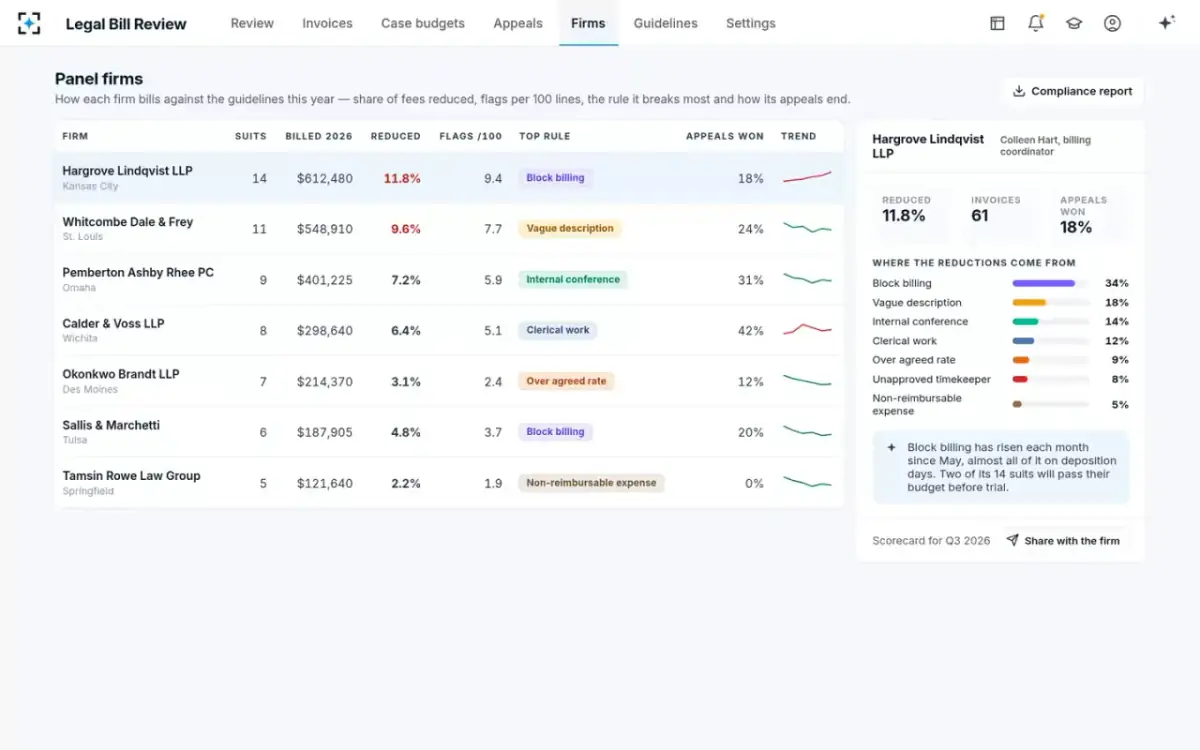Click the Internal conference reduction bar
The width and height of the screenshot is (1200, 750).
click(x=1050, y=321)
